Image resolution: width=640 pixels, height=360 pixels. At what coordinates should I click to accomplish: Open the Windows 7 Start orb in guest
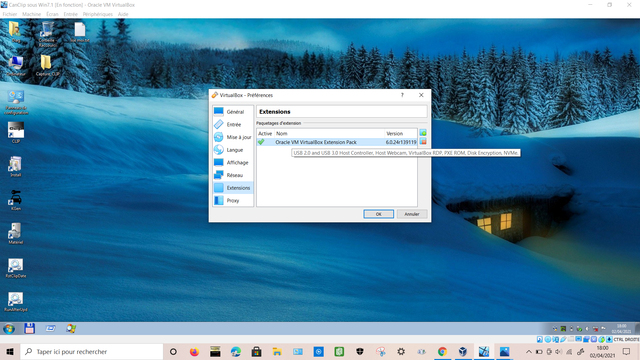pyautogui.click(x=9, y=329)
